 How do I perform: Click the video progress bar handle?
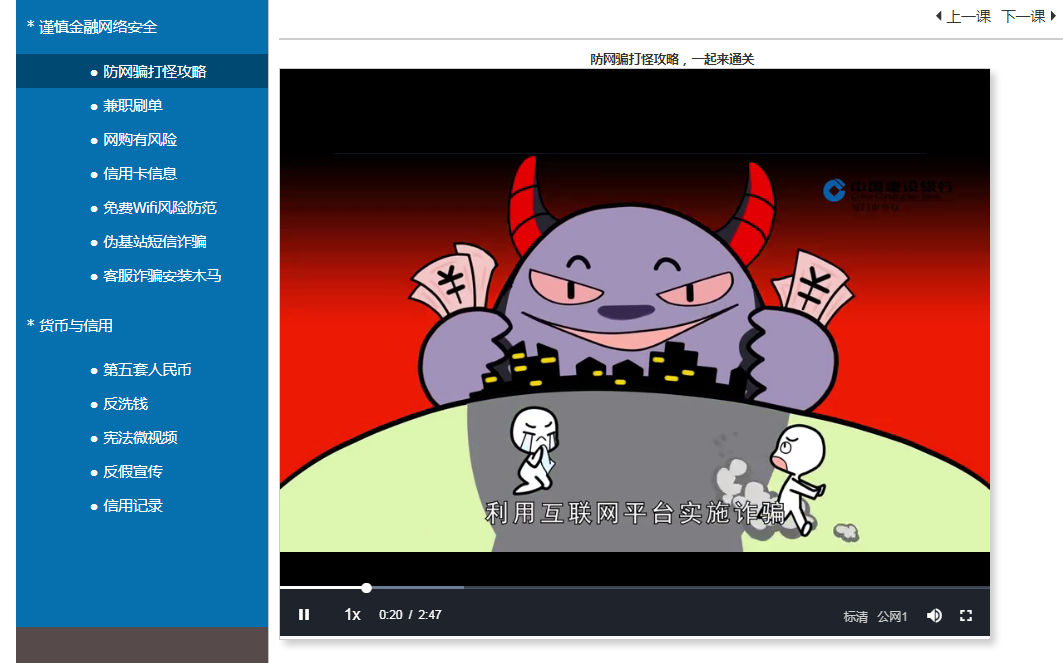point(367,588)
